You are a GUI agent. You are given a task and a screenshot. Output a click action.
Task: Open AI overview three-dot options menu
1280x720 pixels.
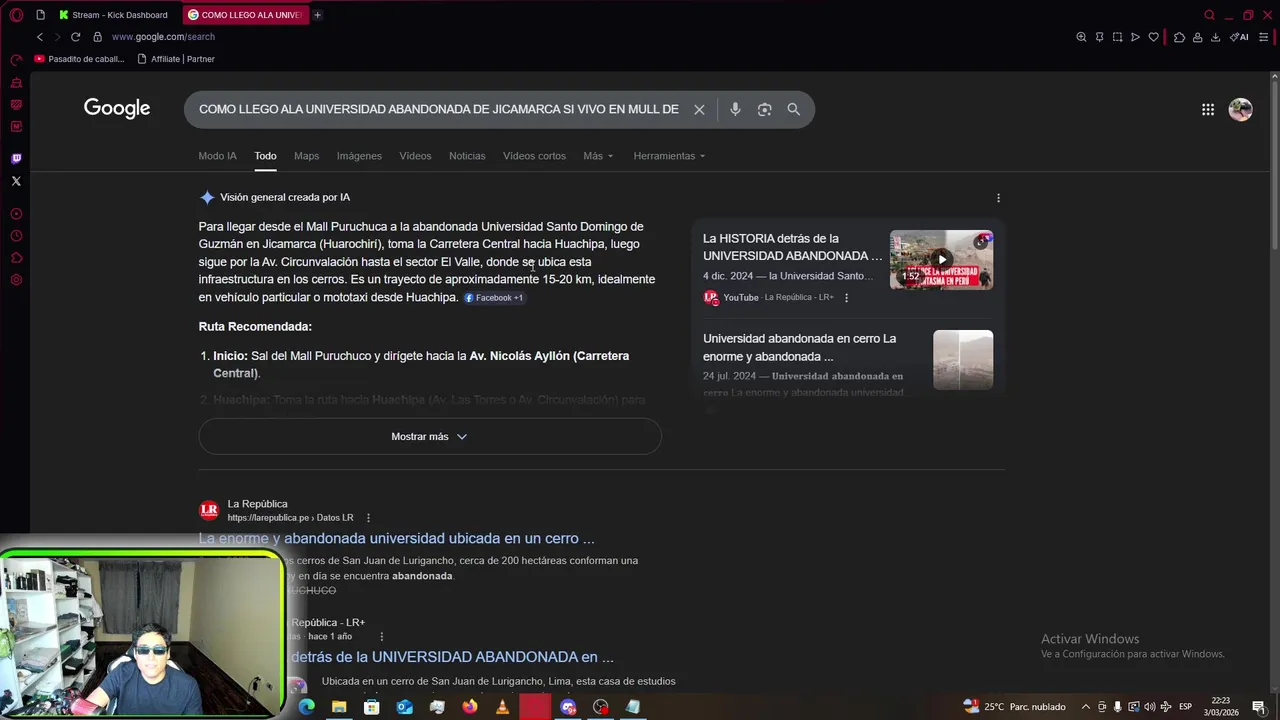(998, 198)
